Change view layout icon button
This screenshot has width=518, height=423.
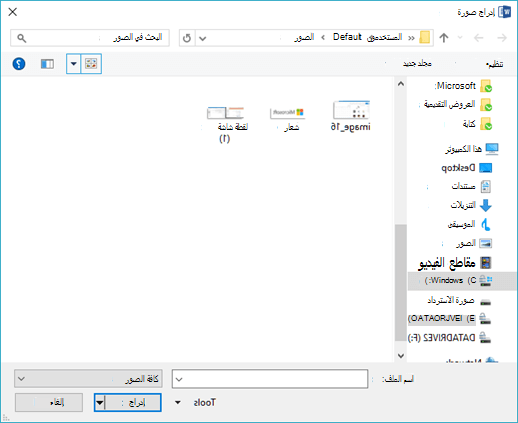[91, 63]
